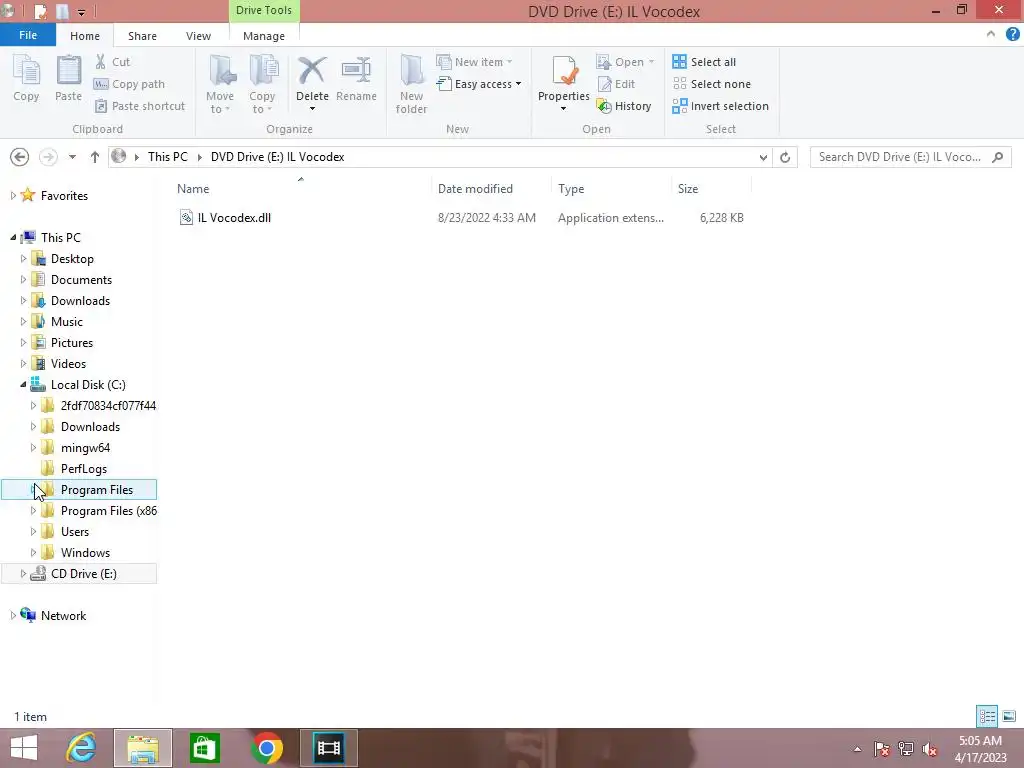Screen dimensions: 1024x768
Task: Collapse the This PC tree node
Action: point(12,238)
